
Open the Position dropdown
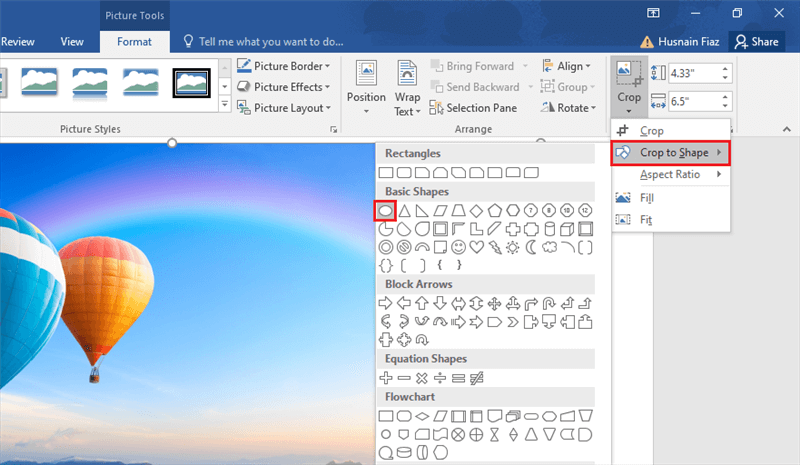366,88
